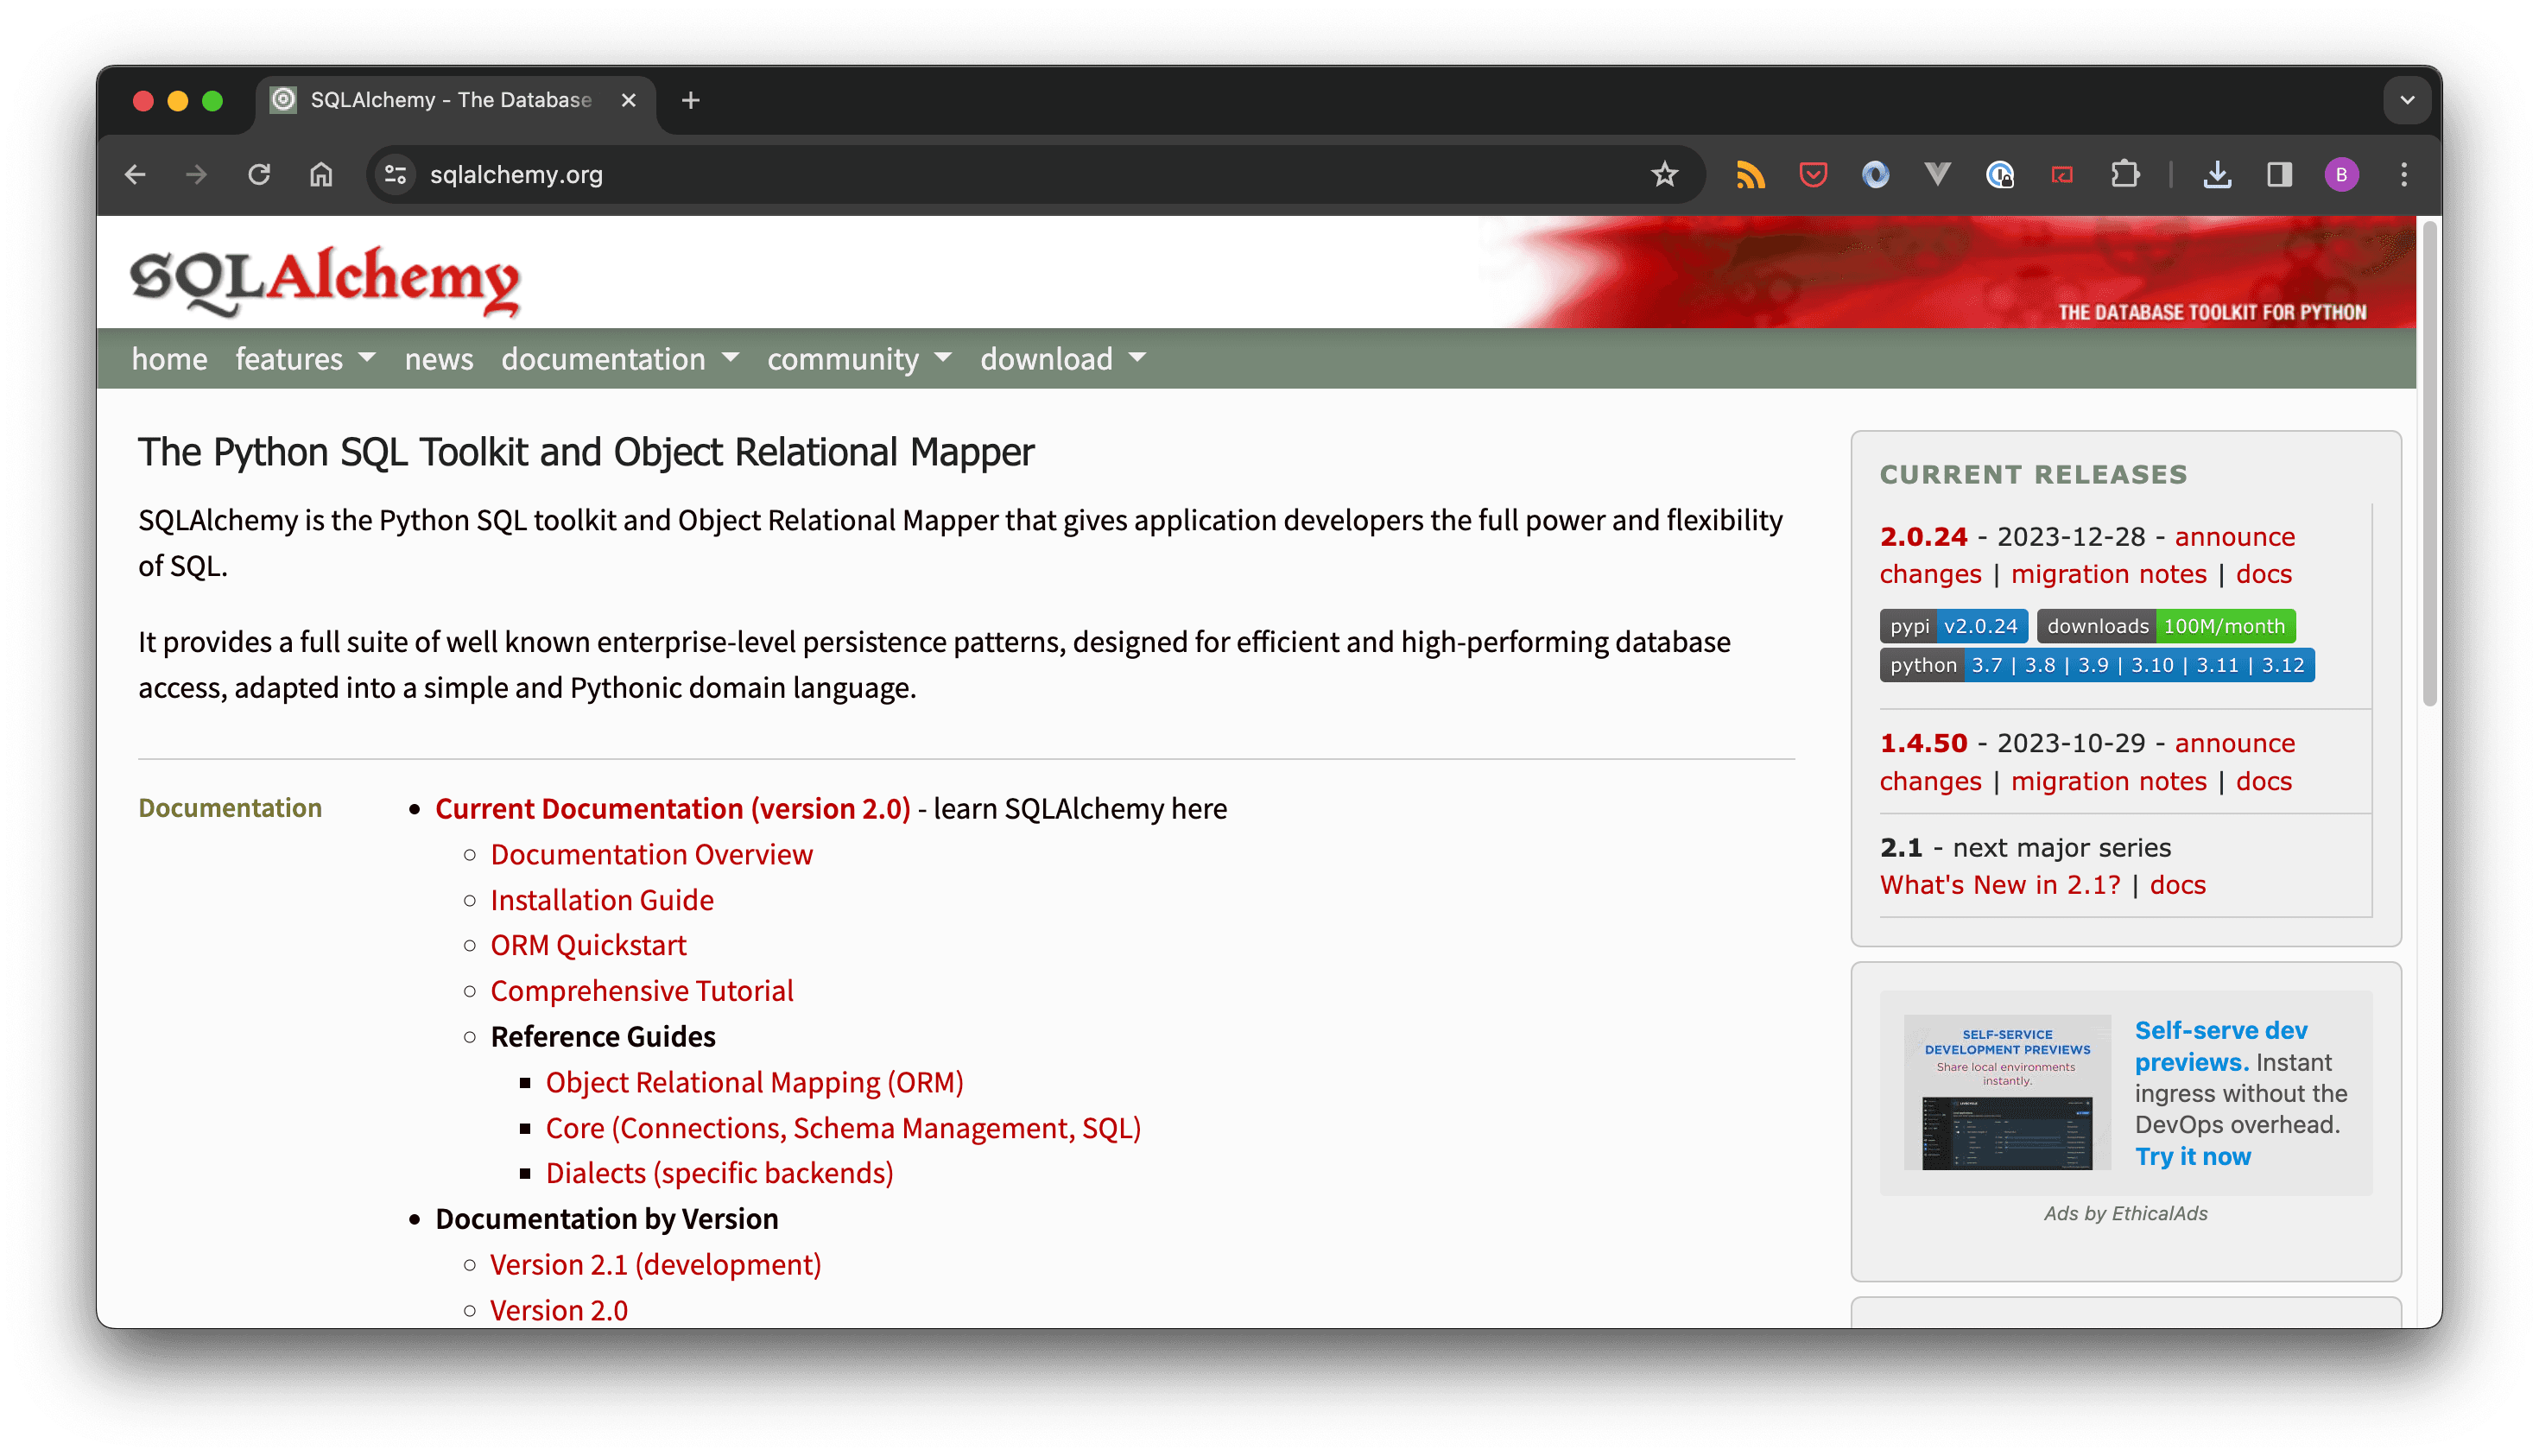Click the Vue devtools extension icon

point(1937,174)
